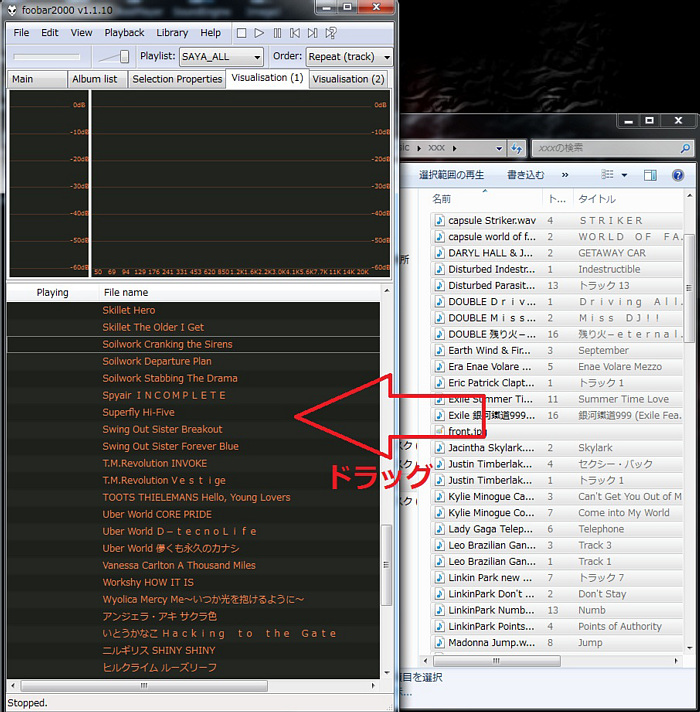Image resolution: width=700 pixels, height=712 pixels.
Task: Open the Library menu
Action: pyautogui.click(x=172, y=33)
